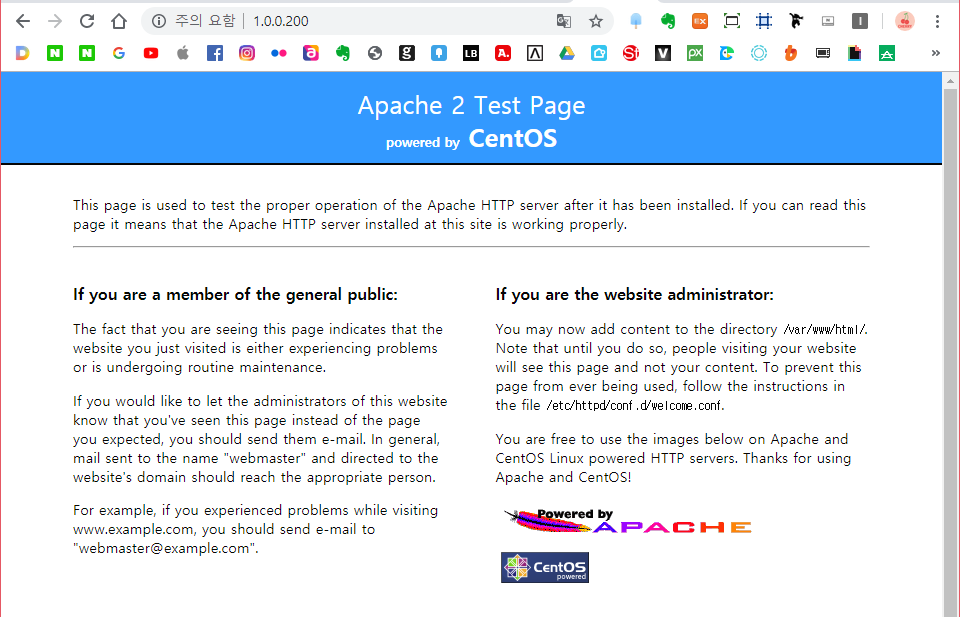This screenshot has height=617, width=960.
Task: Open the red St bookmark
Action: [x=631, y=53]
